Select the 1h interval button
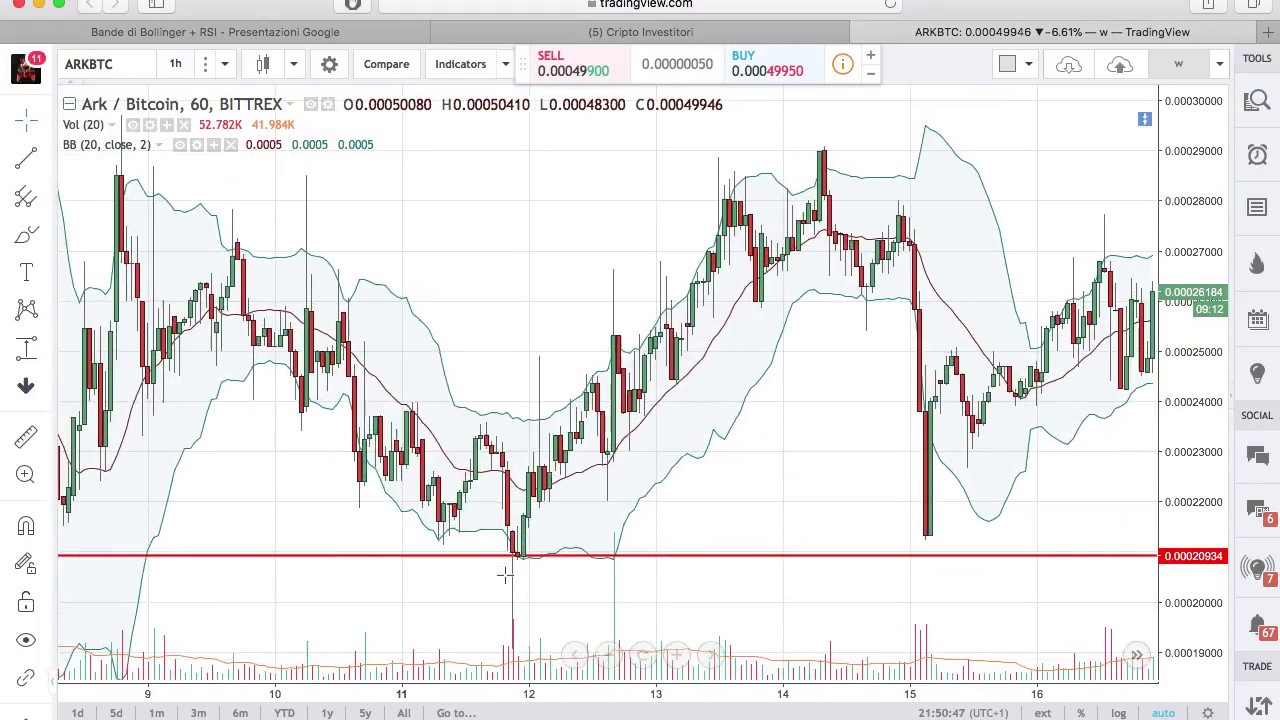The image size is (1280, 720). click(x=176, y=64)
